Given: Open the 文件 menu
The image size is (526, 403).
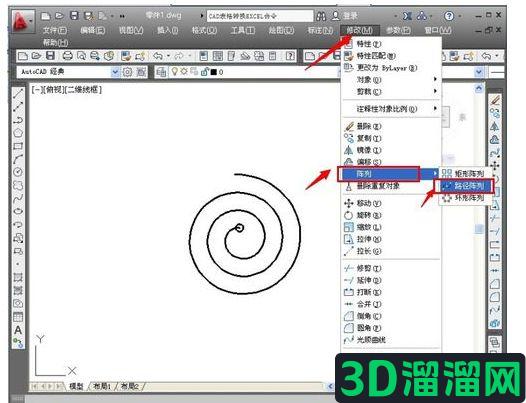Looking at the screenshot, I should click(55, 31).
